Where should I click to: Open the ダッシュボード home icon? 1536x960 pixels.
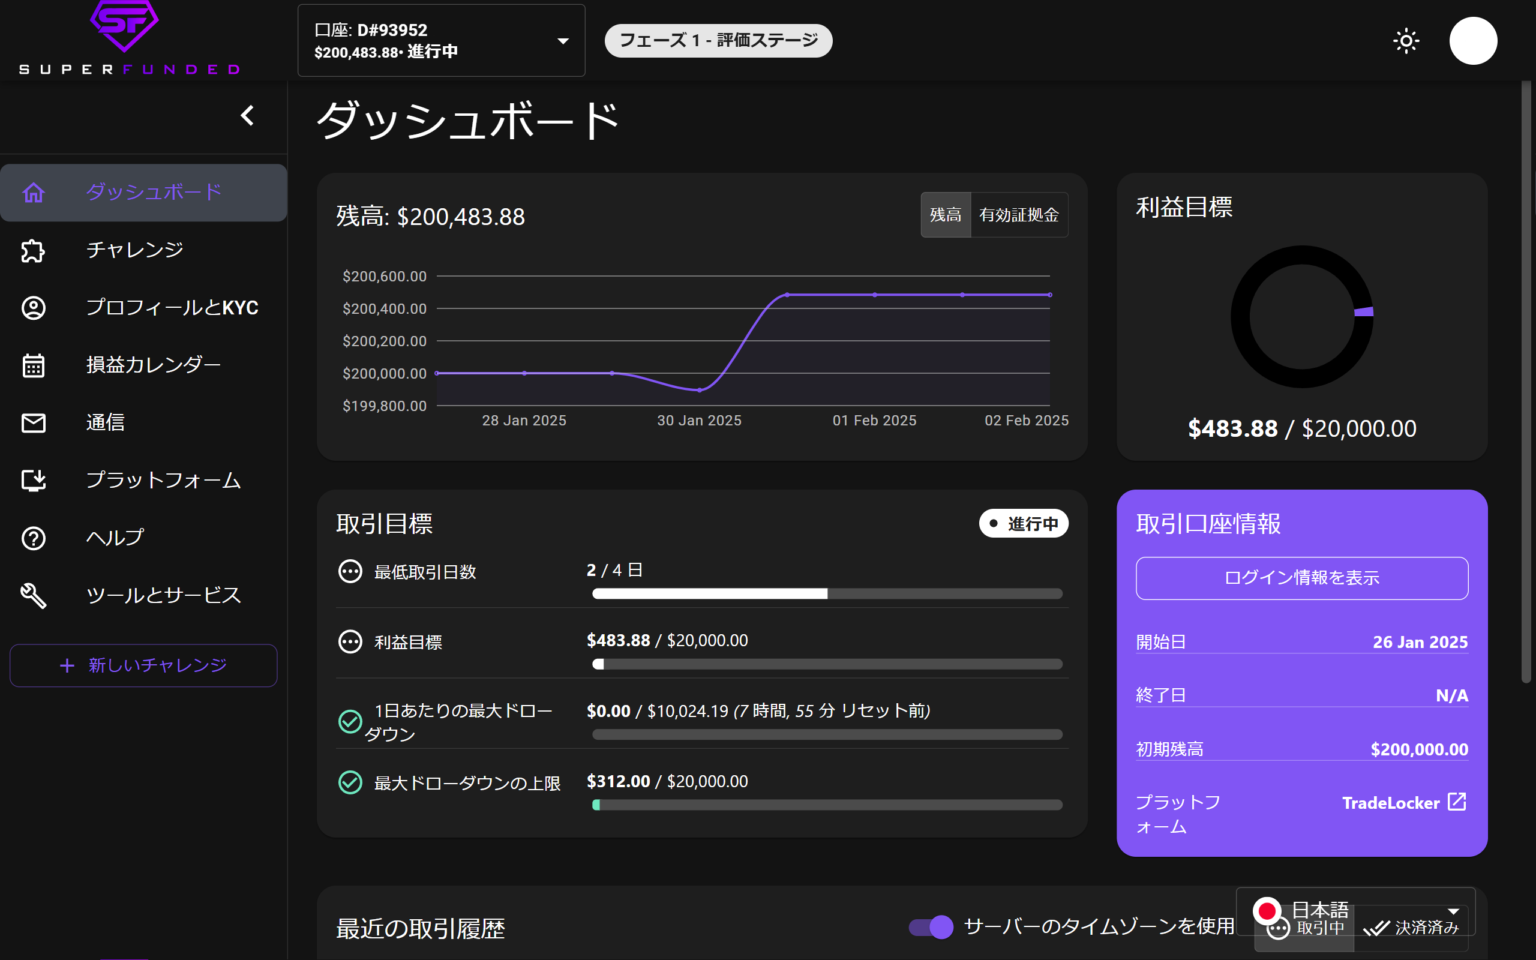coord(34,193)
